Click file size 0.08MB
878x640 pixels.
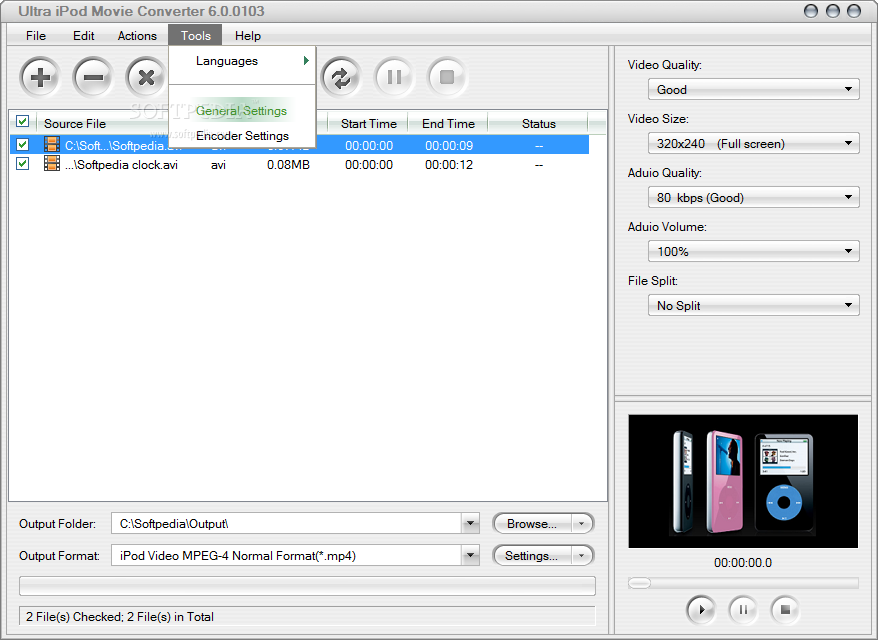pyautogui.click(x=288, y=165)
